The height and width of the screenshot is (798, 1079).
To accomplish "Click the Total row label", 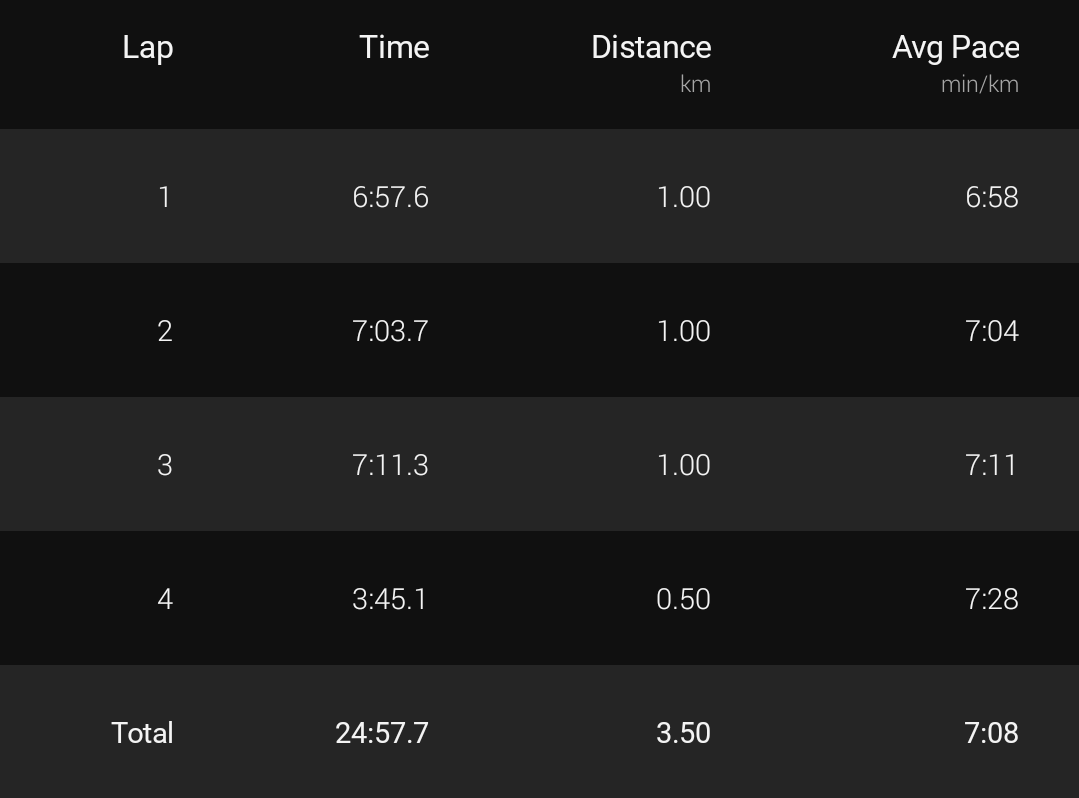I will (x=142, y=733).
